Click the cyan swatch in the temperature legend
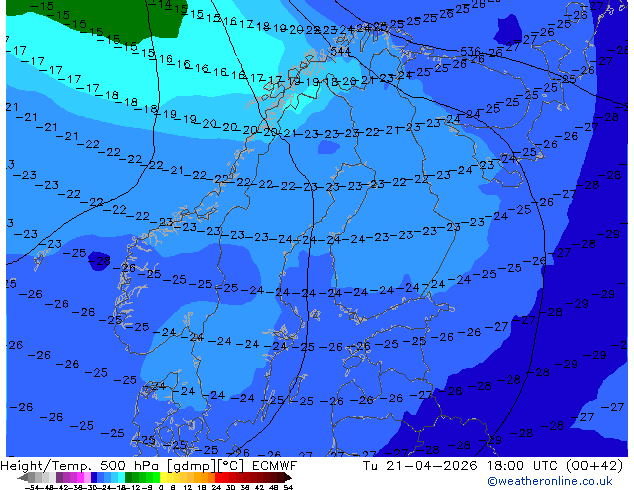Image resolution: width=634 pixels, height=490 pixels. [x=121, y=477]
